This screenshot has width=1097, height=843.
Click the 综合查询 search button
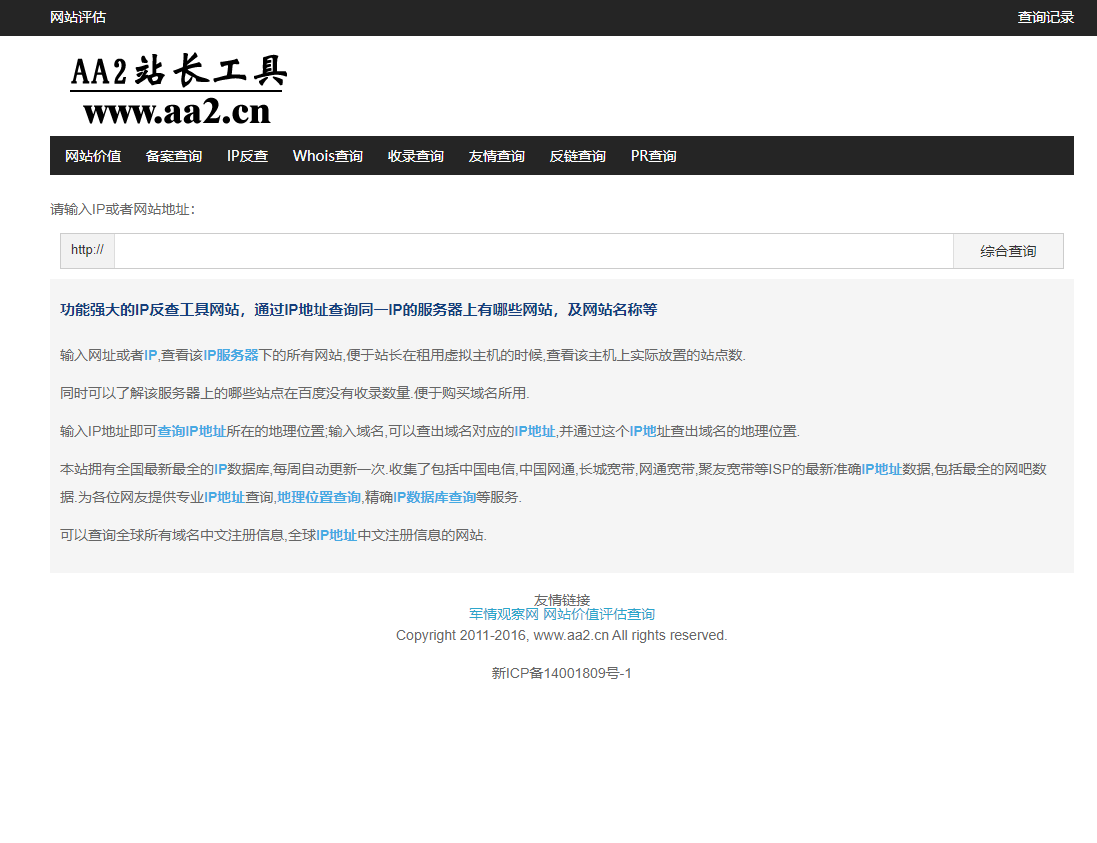tap(1007, 250)
